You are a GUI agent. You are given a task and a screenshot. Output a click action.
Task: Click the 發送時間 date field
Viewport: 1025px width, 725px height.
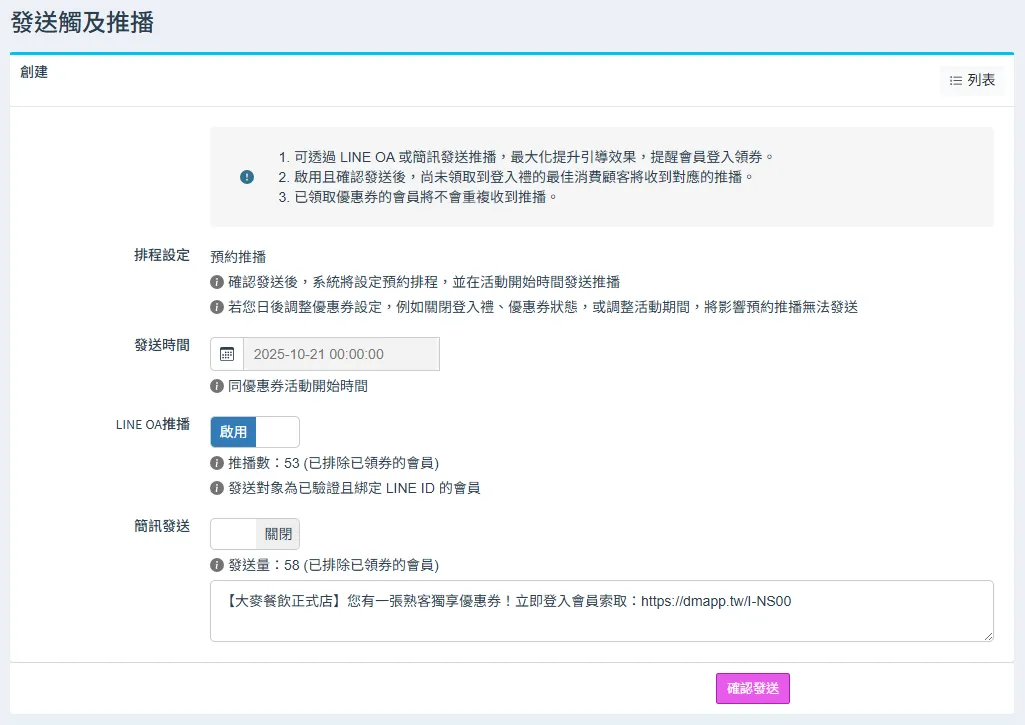pos(340,354)
